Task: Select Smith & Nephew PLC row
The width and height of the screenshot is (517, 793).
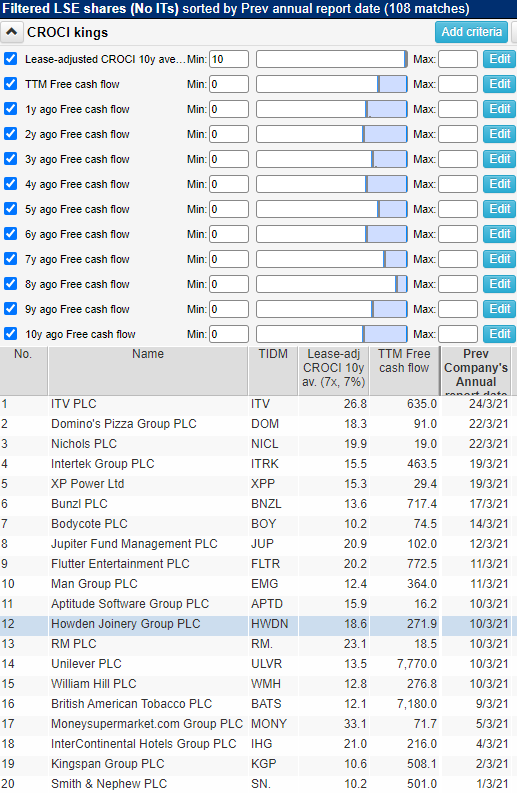Action: pos(256,783)
